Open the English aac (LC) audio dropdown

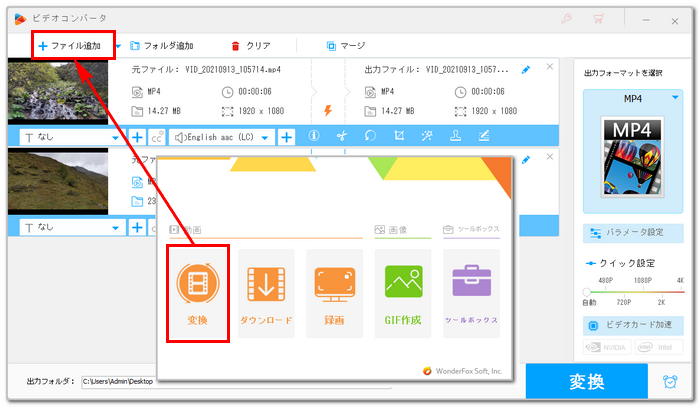coord(221,137)
